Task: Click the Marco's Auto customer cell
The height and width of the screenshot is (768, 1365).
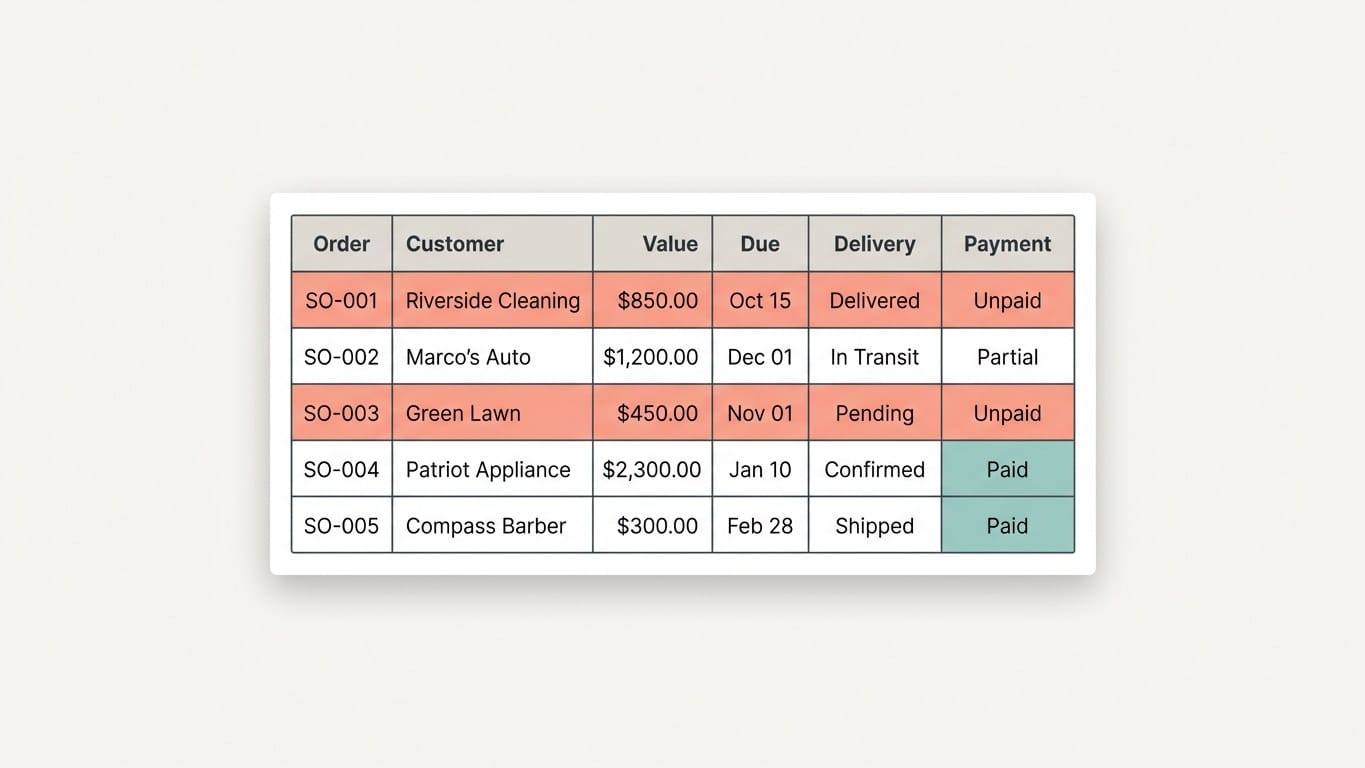Action: [x=492, y=356]
